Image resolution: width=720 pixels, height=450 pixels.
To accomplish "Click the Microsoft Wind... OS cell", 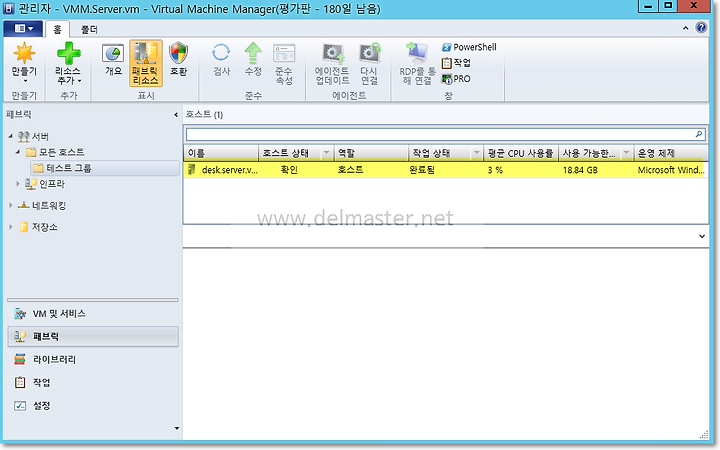I will [x=671, y=170].
